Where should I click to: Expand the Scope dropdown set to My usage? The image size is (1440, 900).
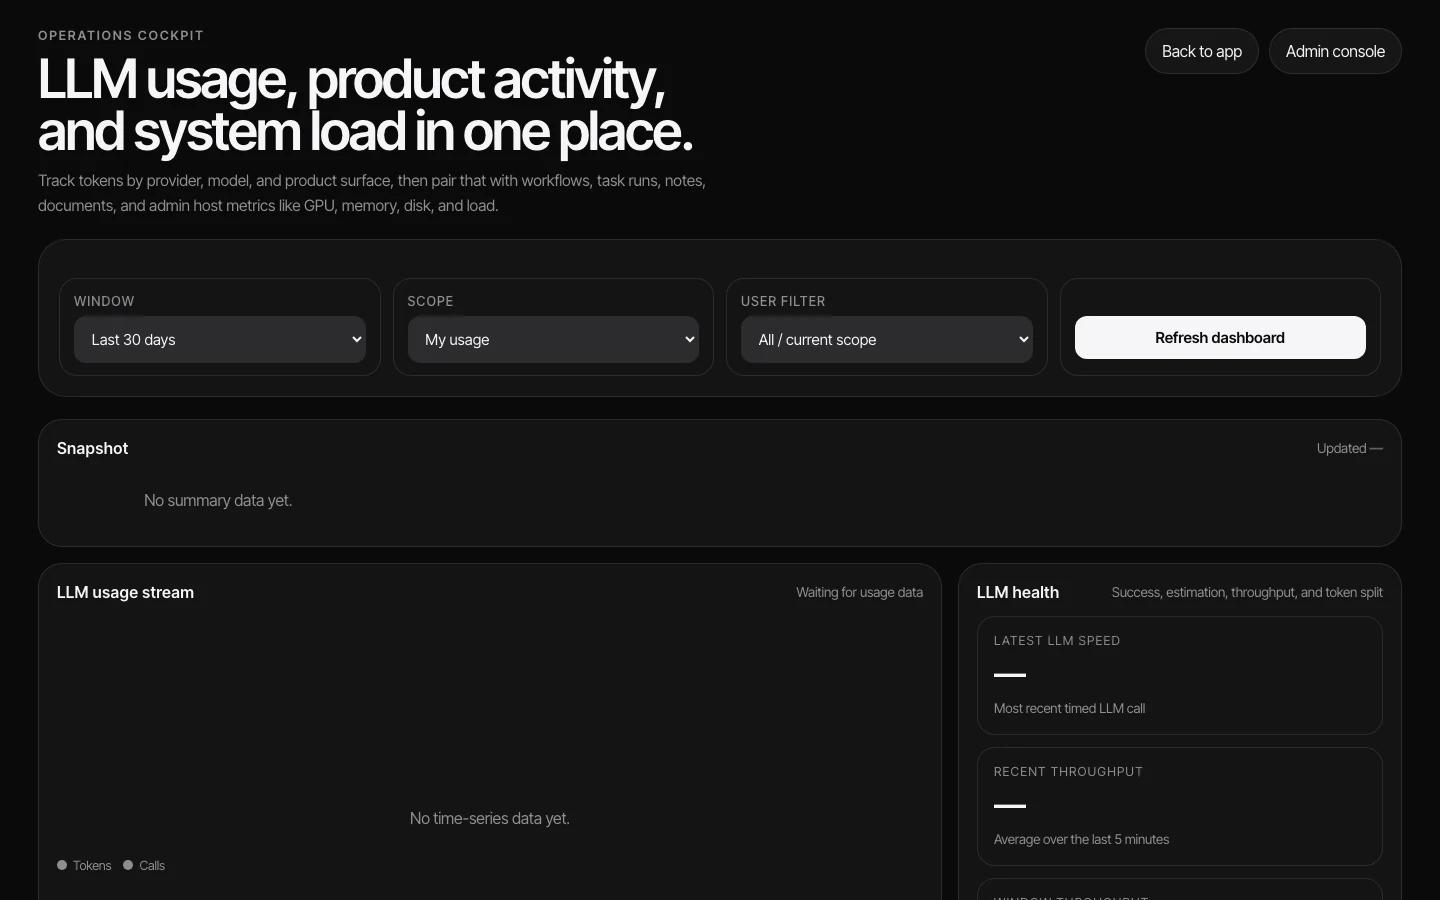click(x=553, y=339)
